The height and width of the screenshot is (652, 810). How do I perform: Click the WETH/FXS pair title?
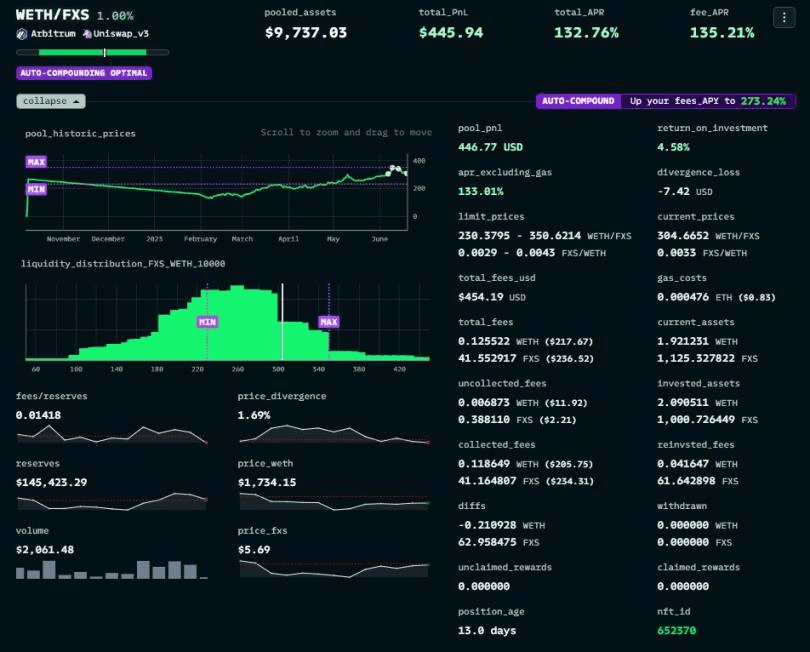coord(53,15)
